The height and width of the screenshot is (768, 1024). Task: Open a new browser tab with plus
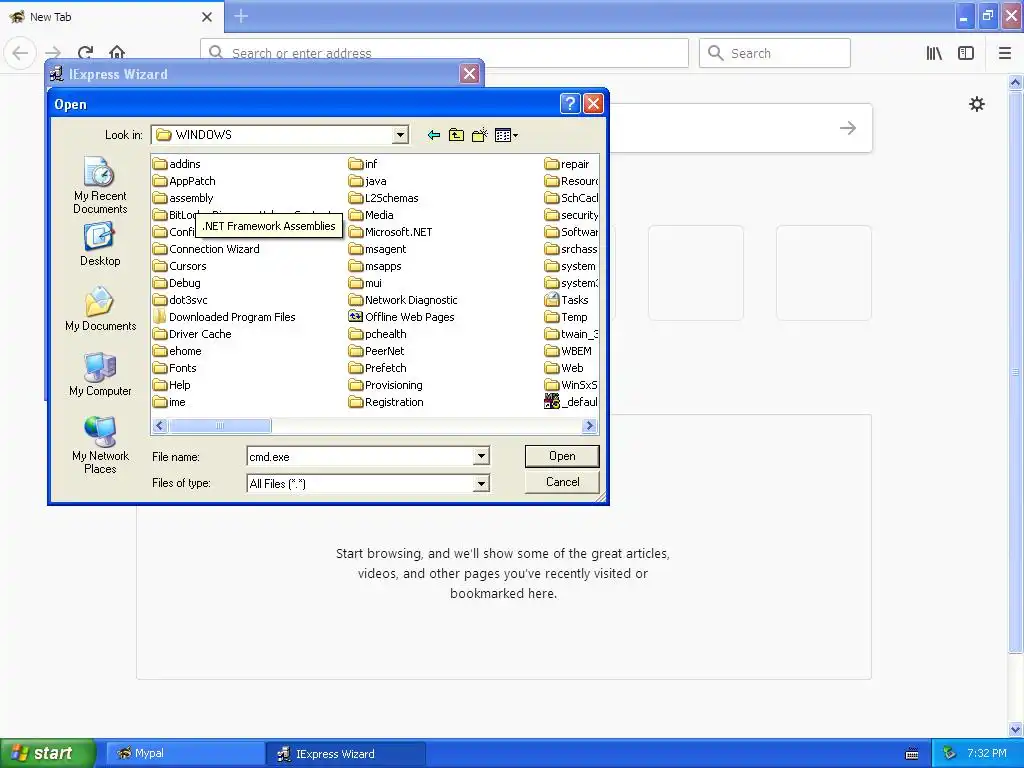[241, 16]
